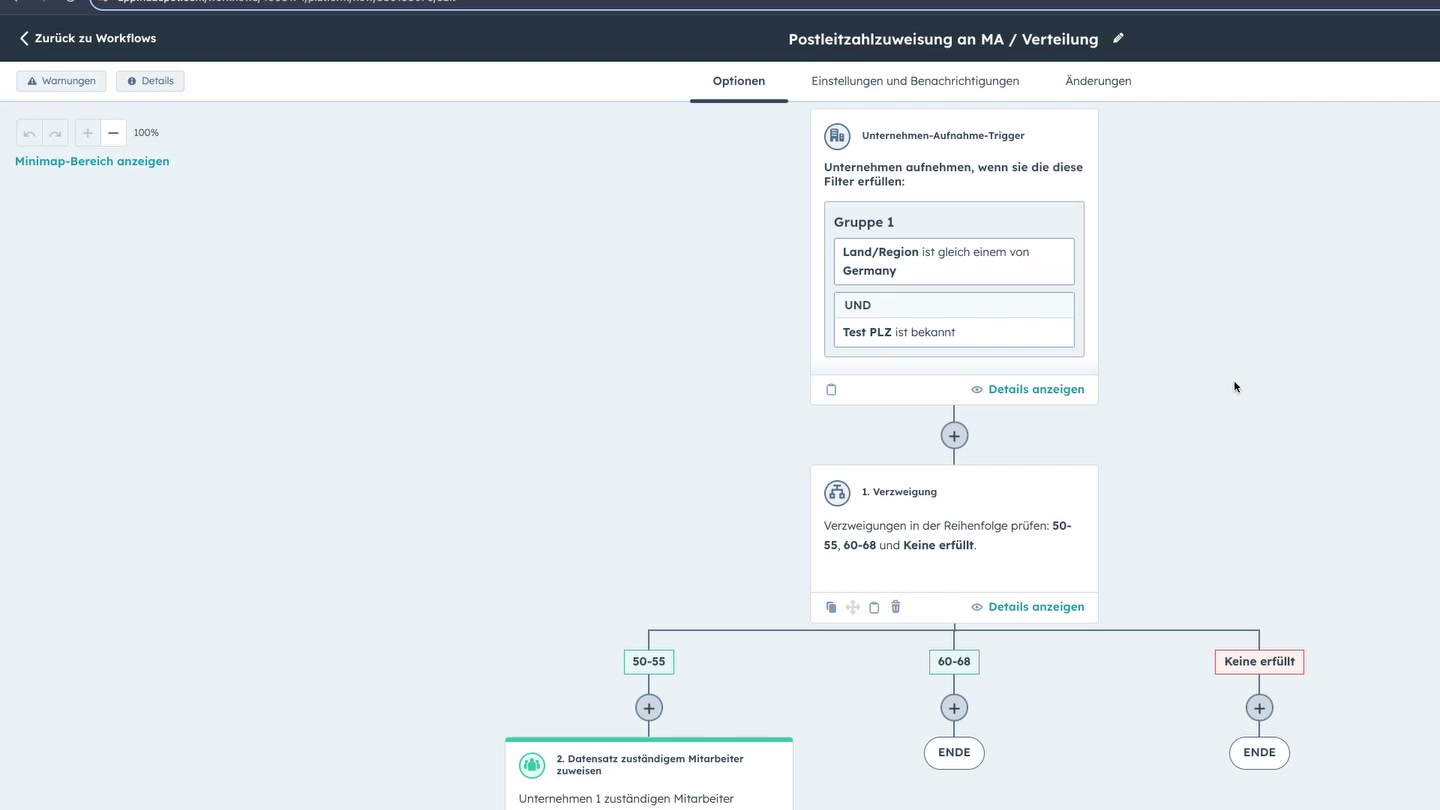Click the clipboard icon on the trigger card
This screenshot has height=810, width=1440.
831,389
